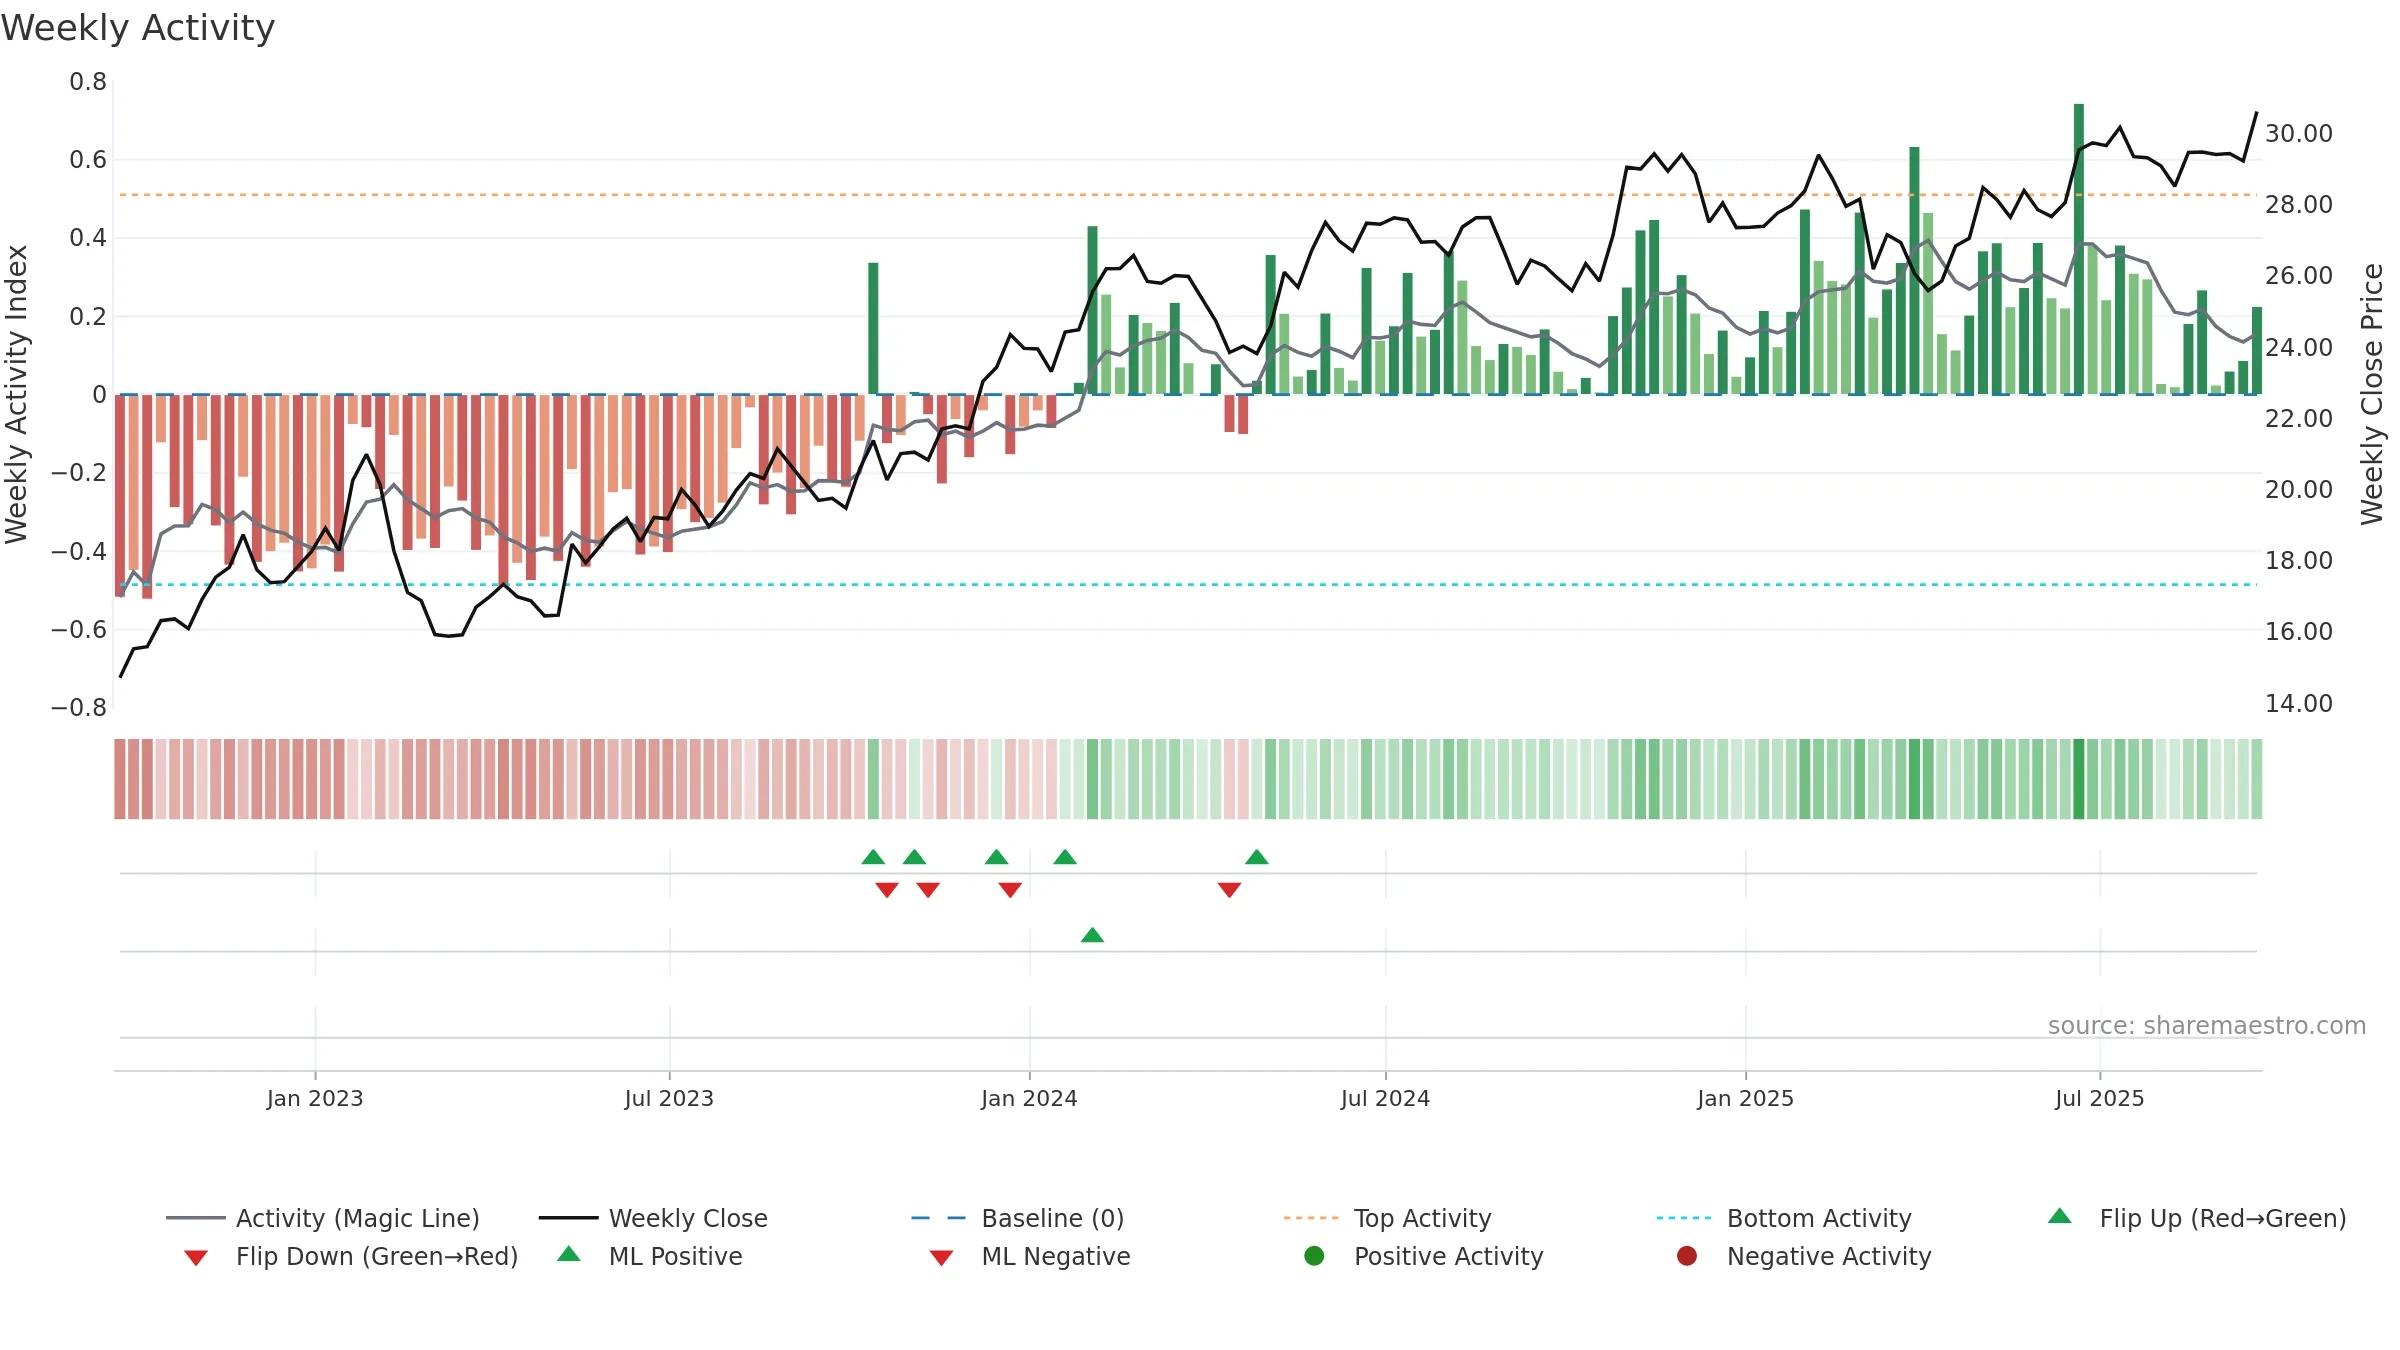Screen dimensions: 2400x1350
Task: Toggle the ML Negative legend entry
Action: pyautogui.click(x=1030, y=1256)
